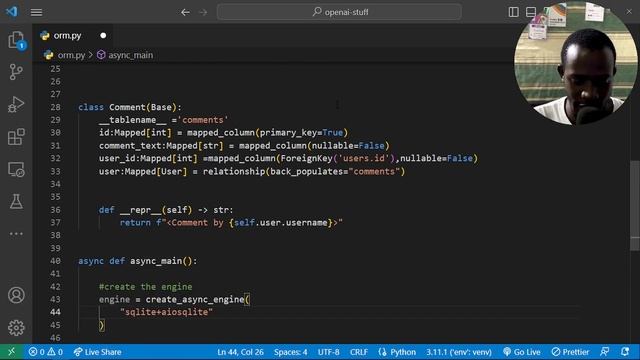This screenshot has width=640, height=360.
Task: Open the Accounts menu icon
Action: coord(16,295)
